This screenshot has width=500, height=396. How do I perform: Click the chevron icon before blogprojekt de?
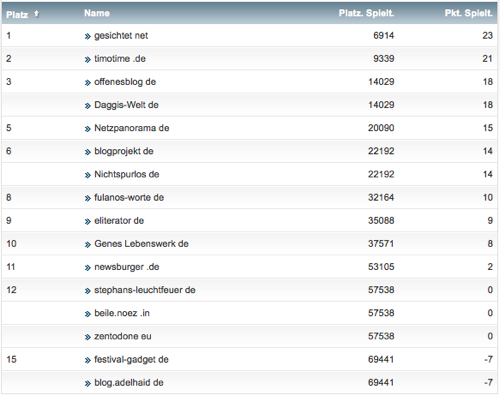(x=88, y=152)
